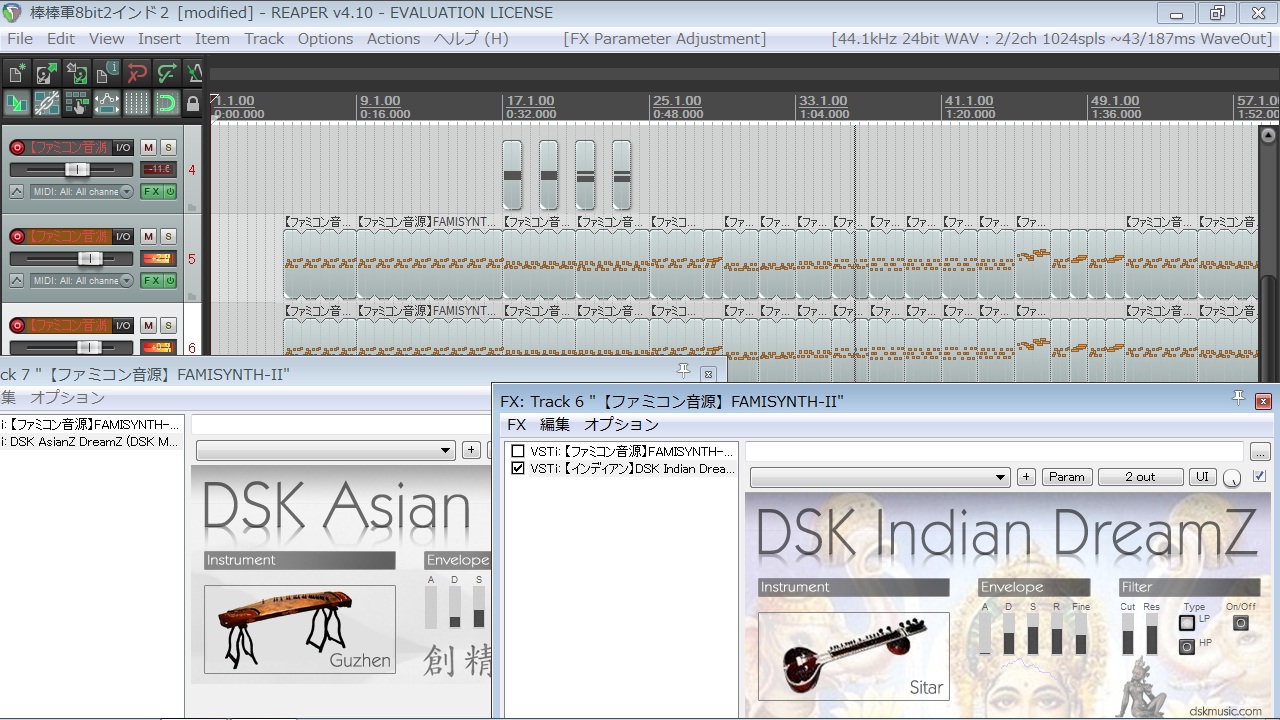The width and height of the screenshot is (1280, 720).
Task: Click the Save Project toolbar icon
Action: point(77,73)
